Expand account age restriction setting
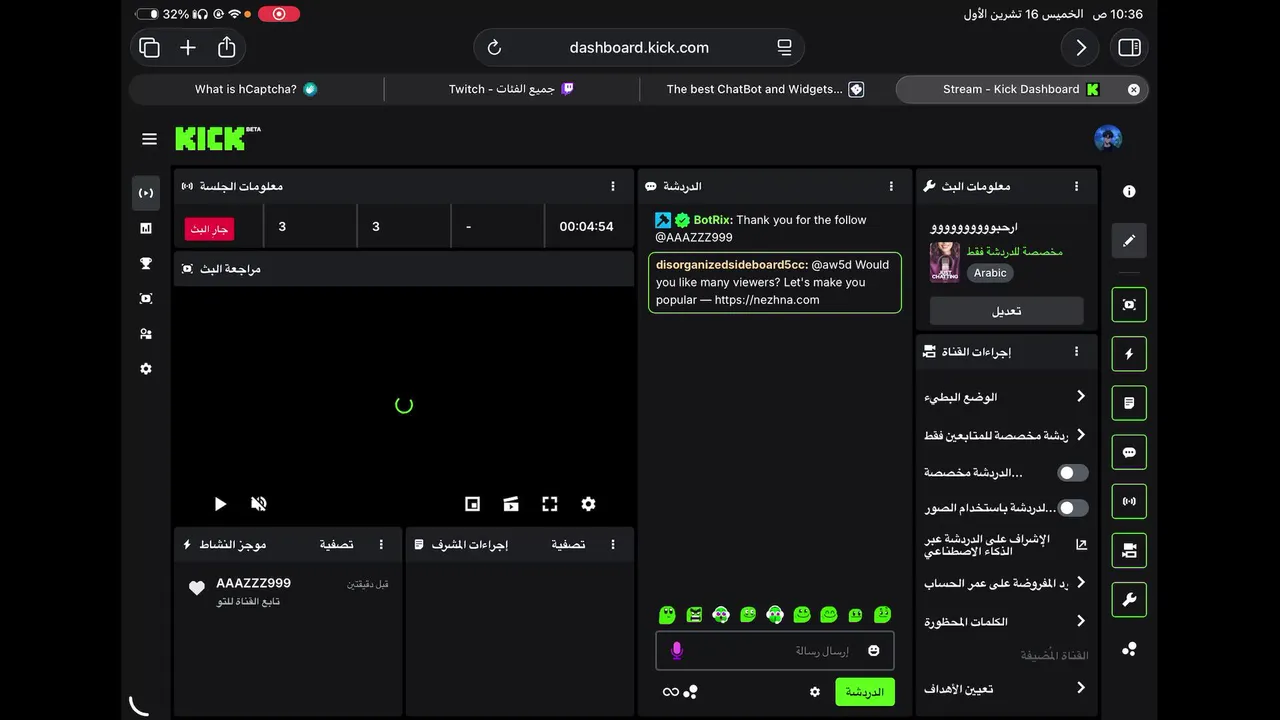 click(1005, 583)
